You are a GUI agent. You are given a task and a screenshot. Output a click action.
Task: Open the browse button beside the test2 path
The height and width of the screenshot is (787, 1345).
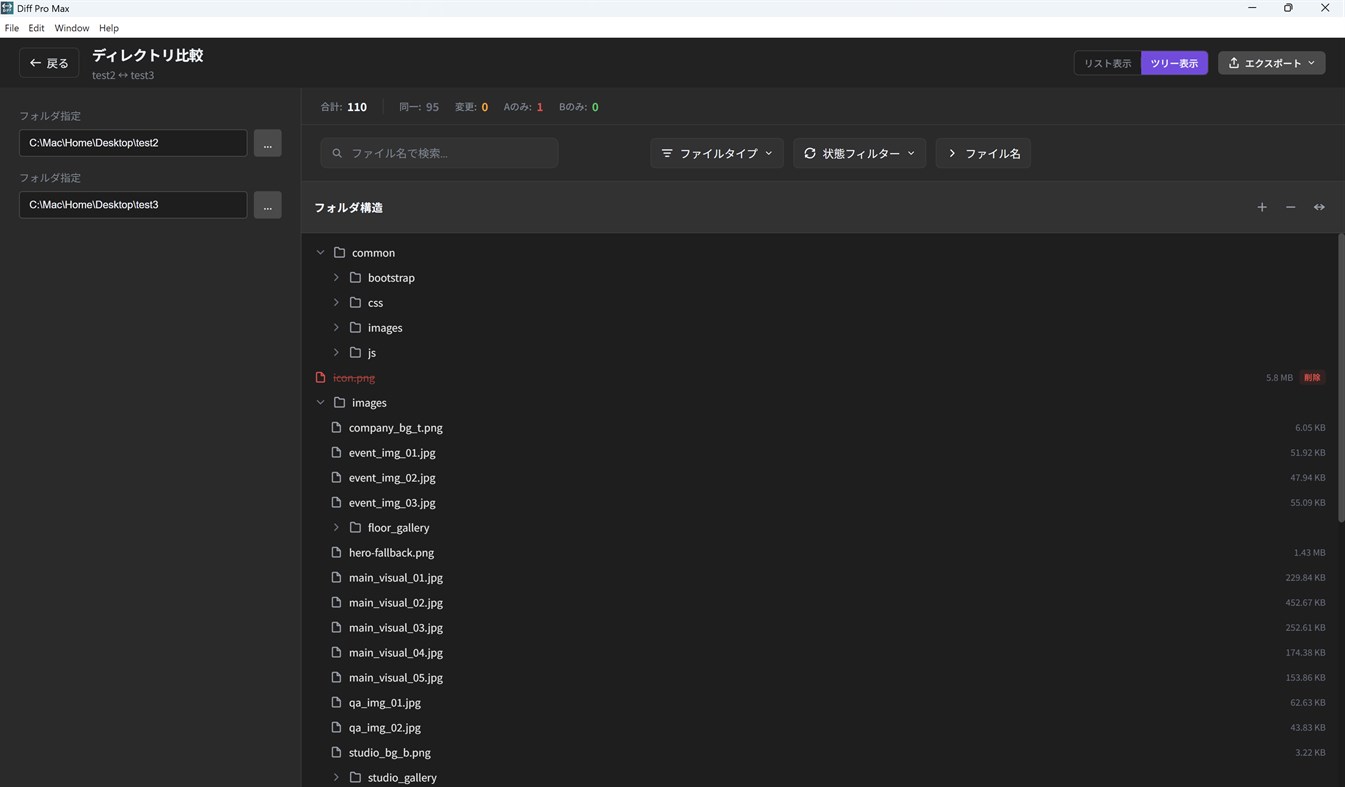click(267, 143)
